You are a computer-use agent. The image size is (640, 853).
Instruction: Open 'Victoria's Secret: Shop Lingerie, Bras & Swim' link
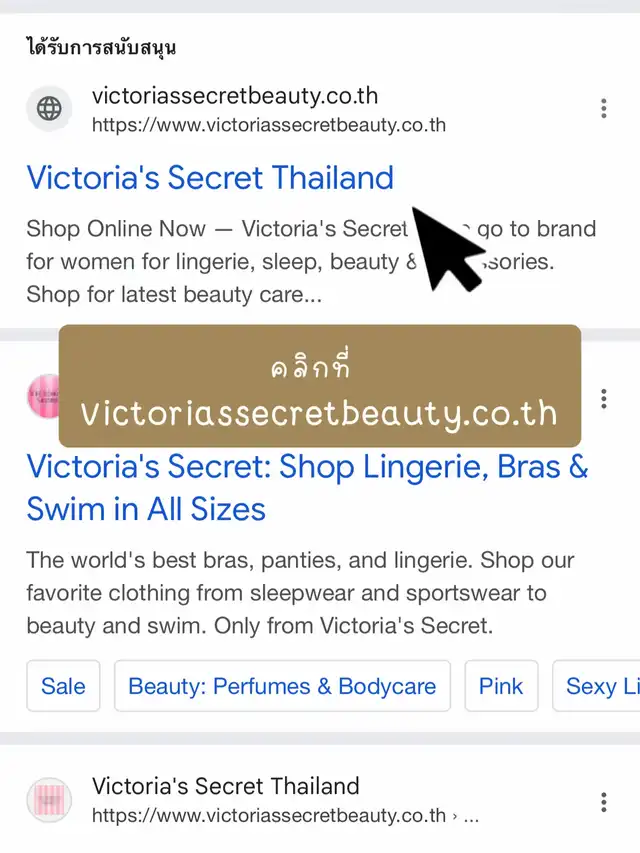pyautogui.click(x=307, y=487)
